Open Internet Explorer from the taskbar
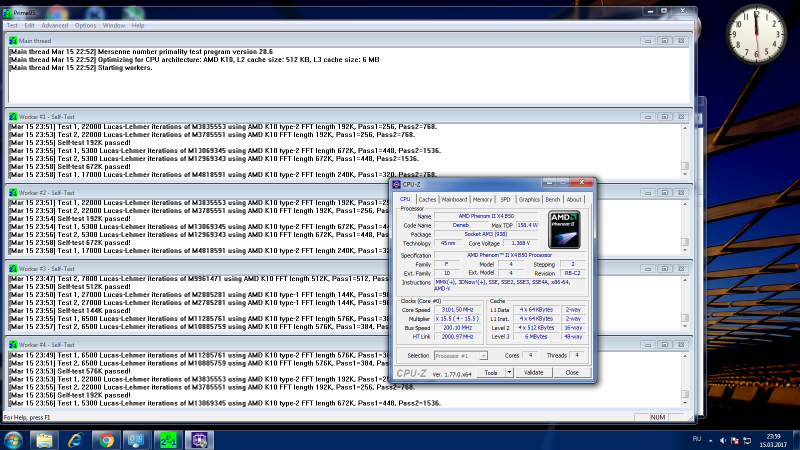 tap(75, 438)
